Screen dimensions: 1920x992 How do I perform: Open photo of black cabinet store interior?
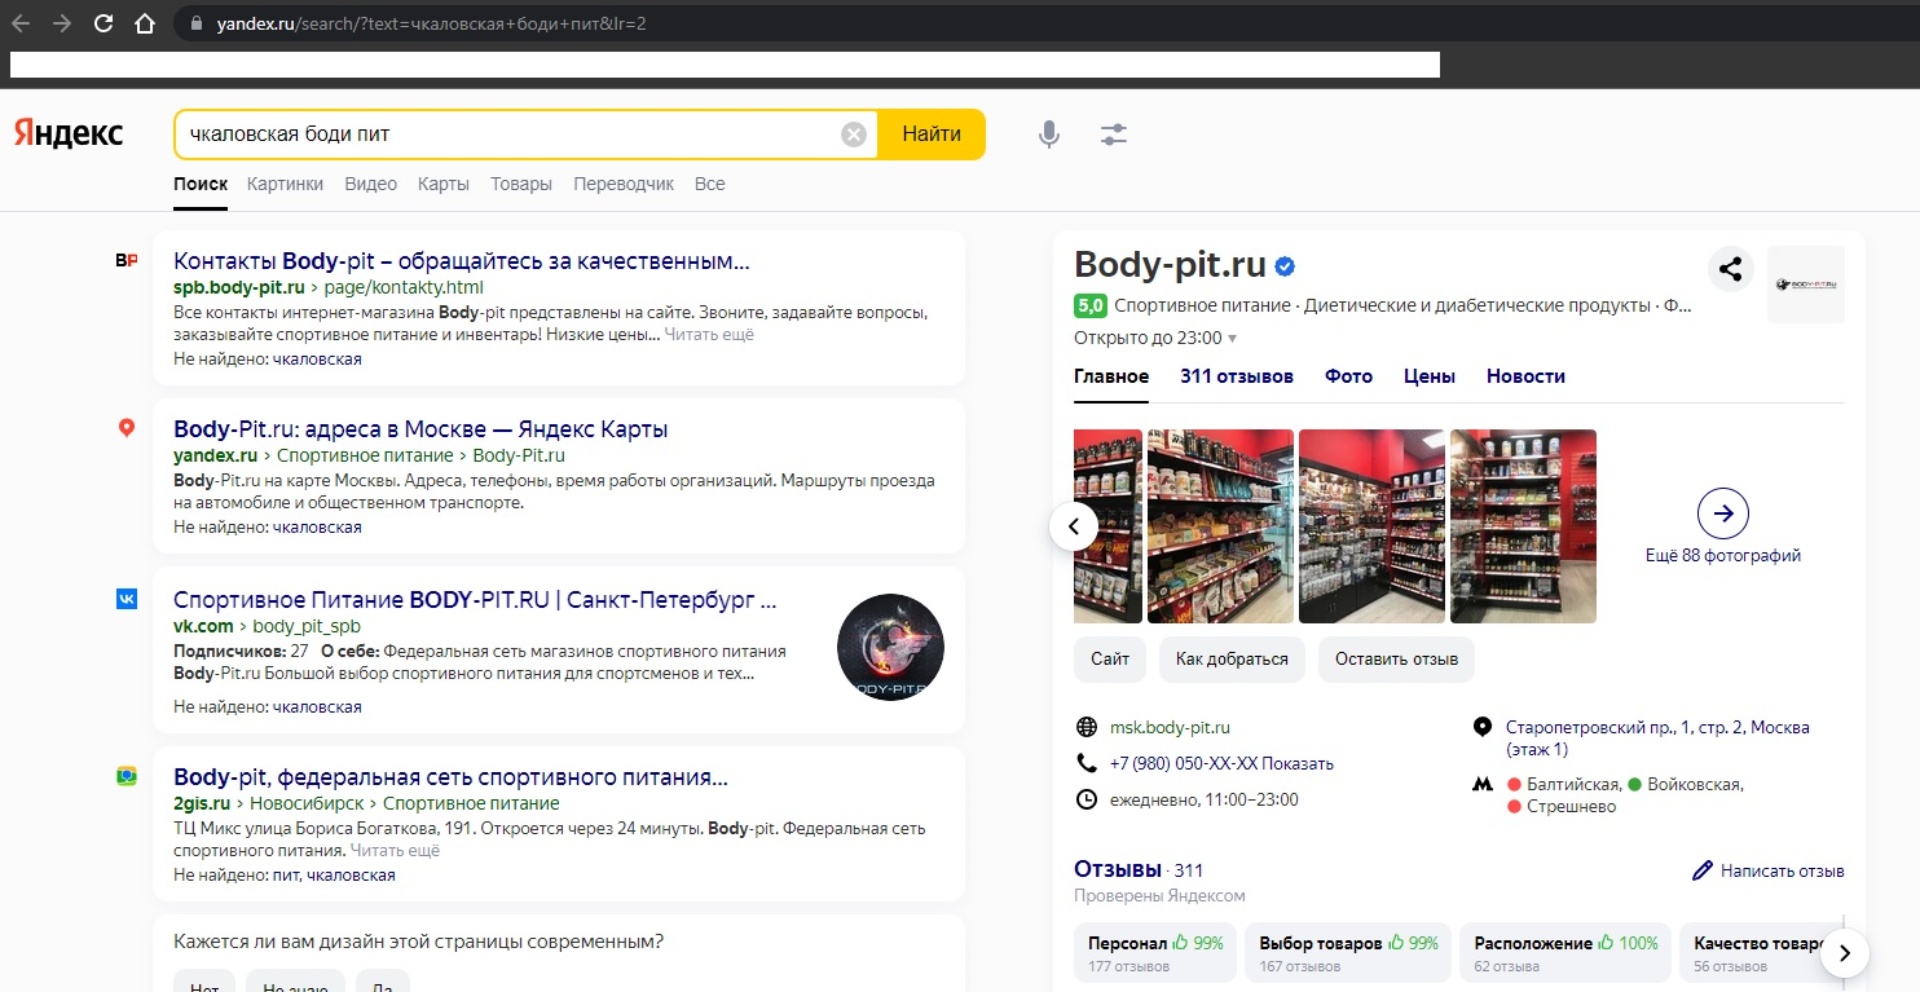[x=1371, y=526]
